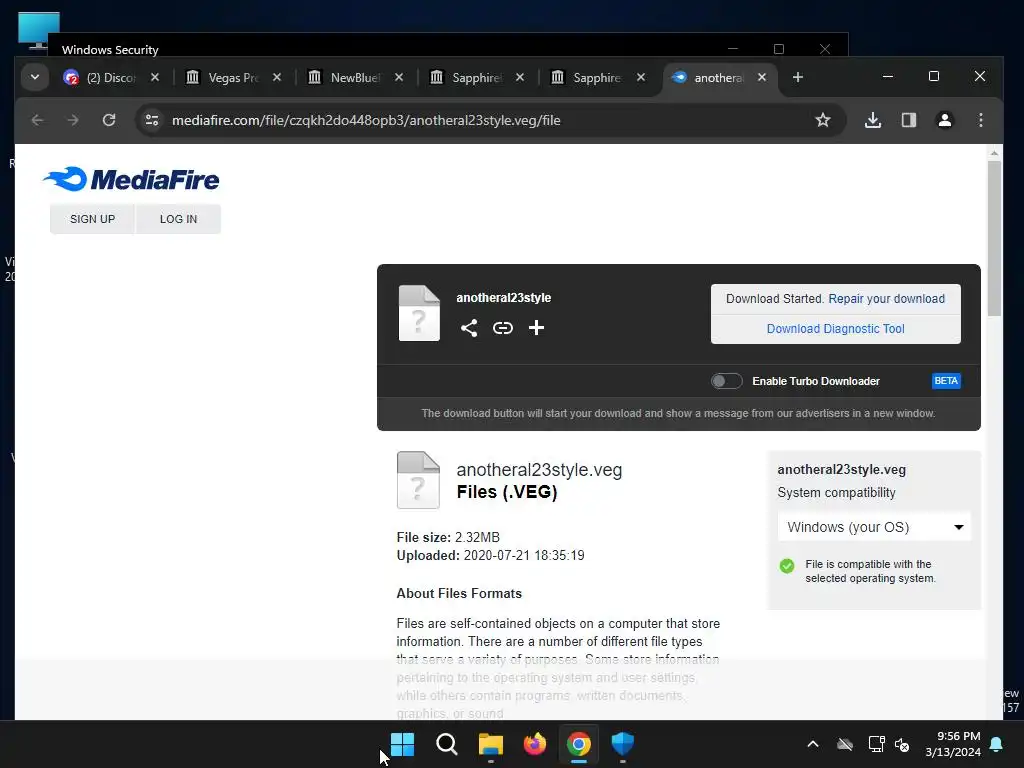
Task: Click the green compatibility check icon
Action: 787,566
